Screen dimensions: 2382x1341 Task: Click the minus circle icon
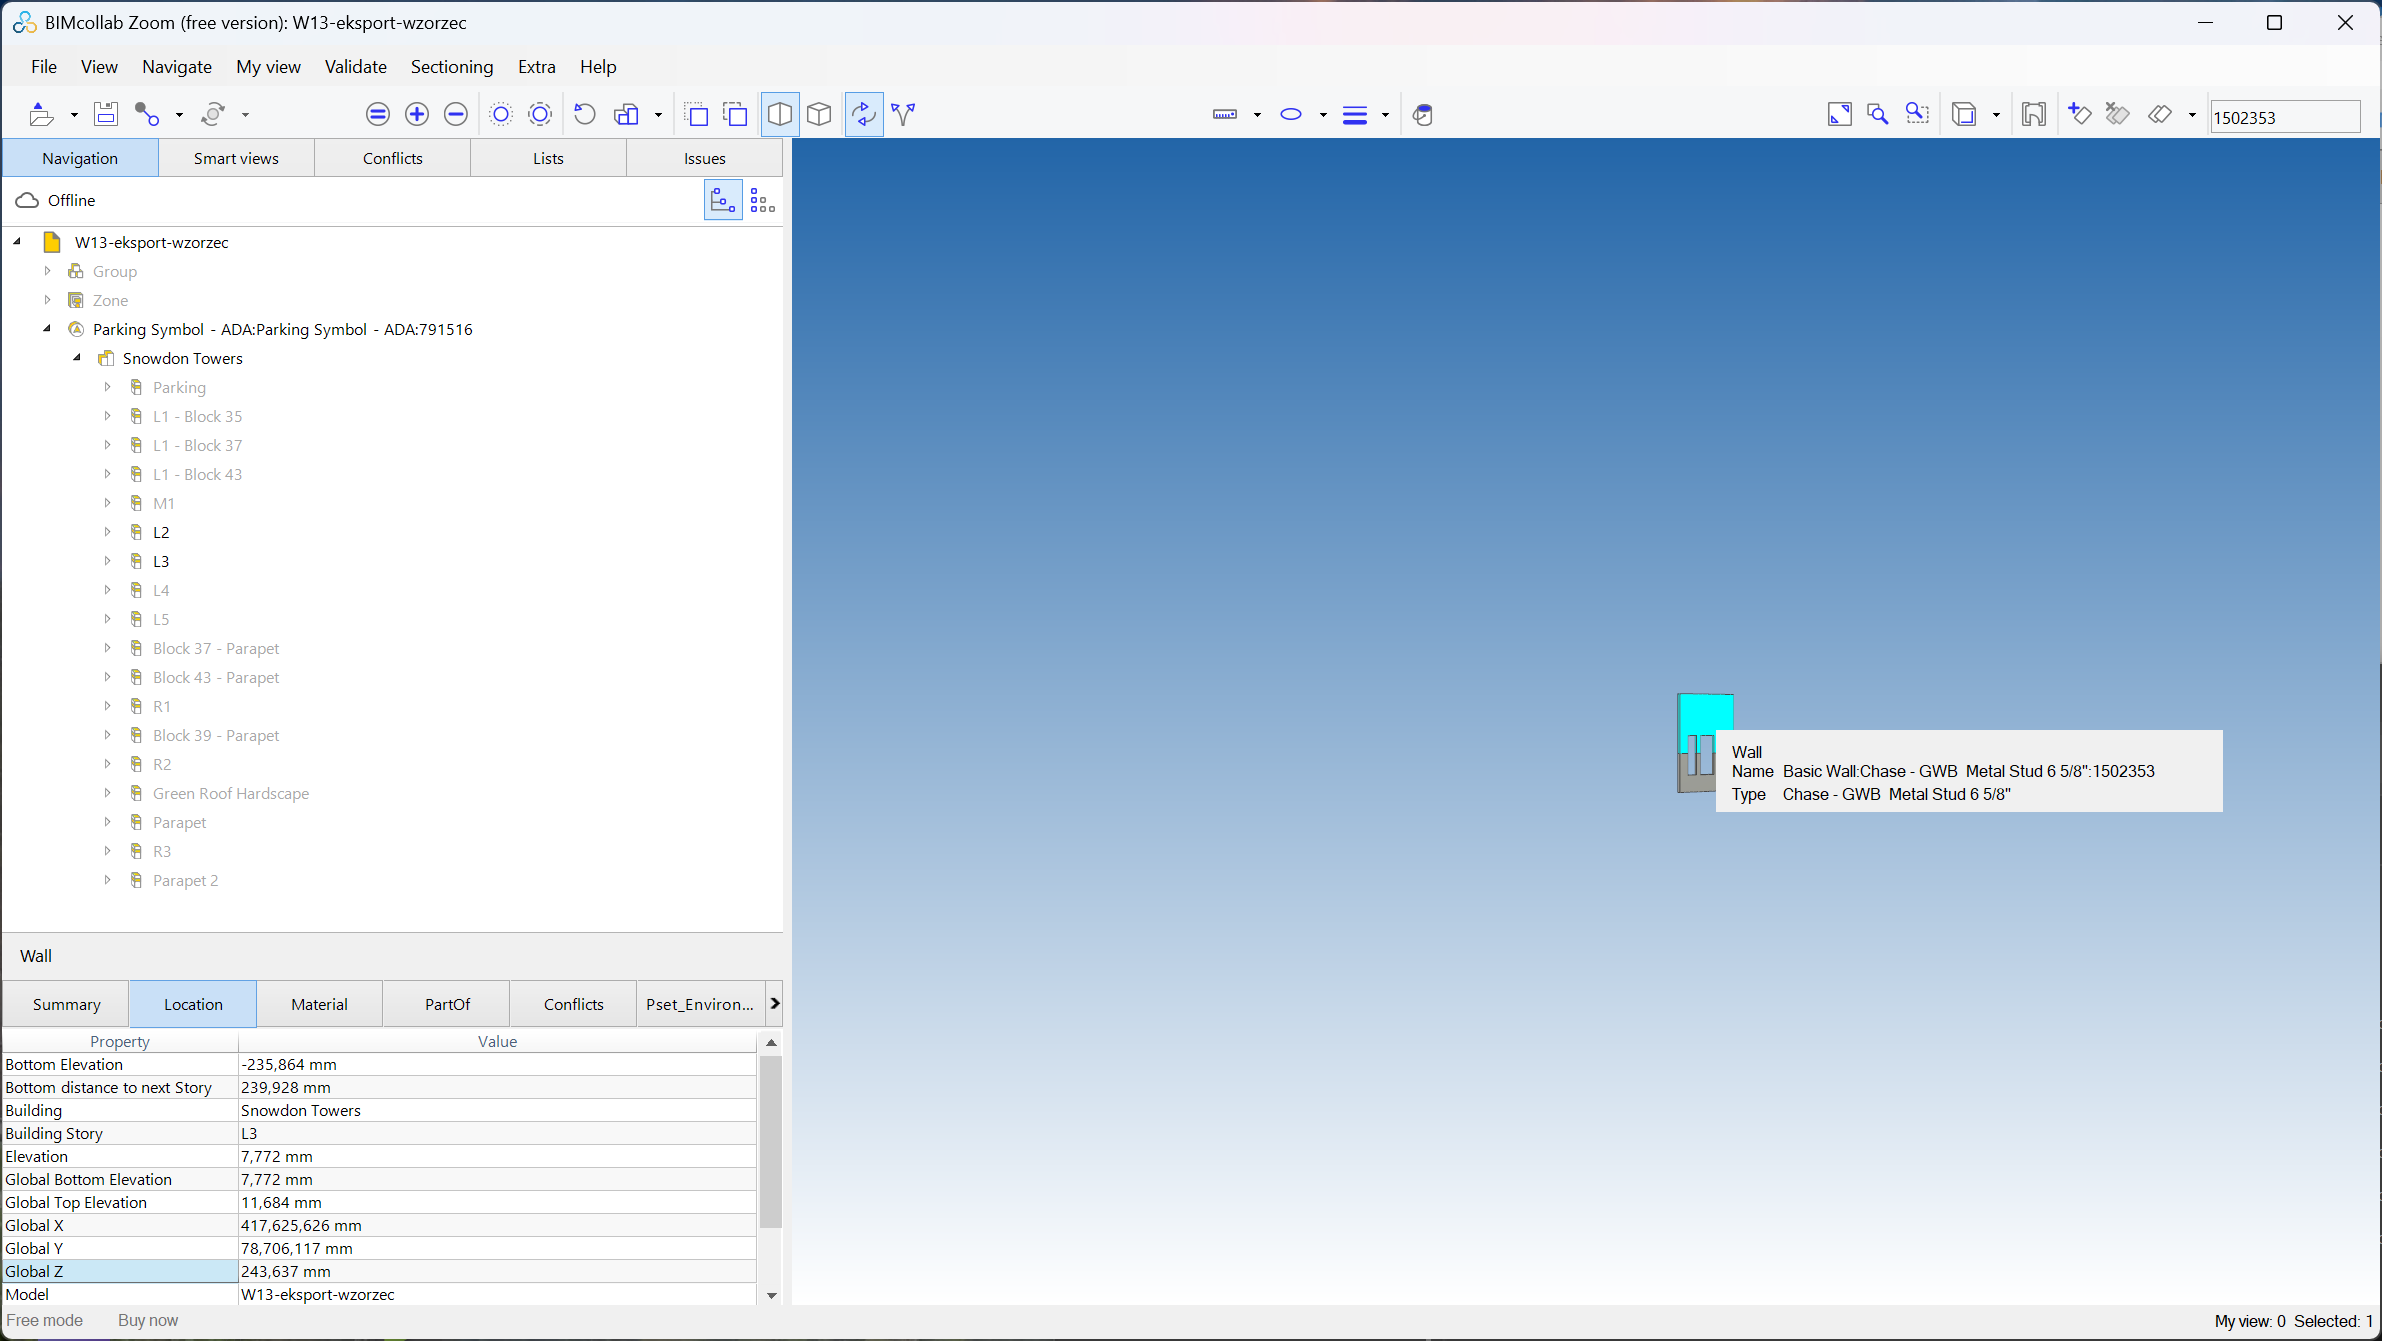coord(456,115)
